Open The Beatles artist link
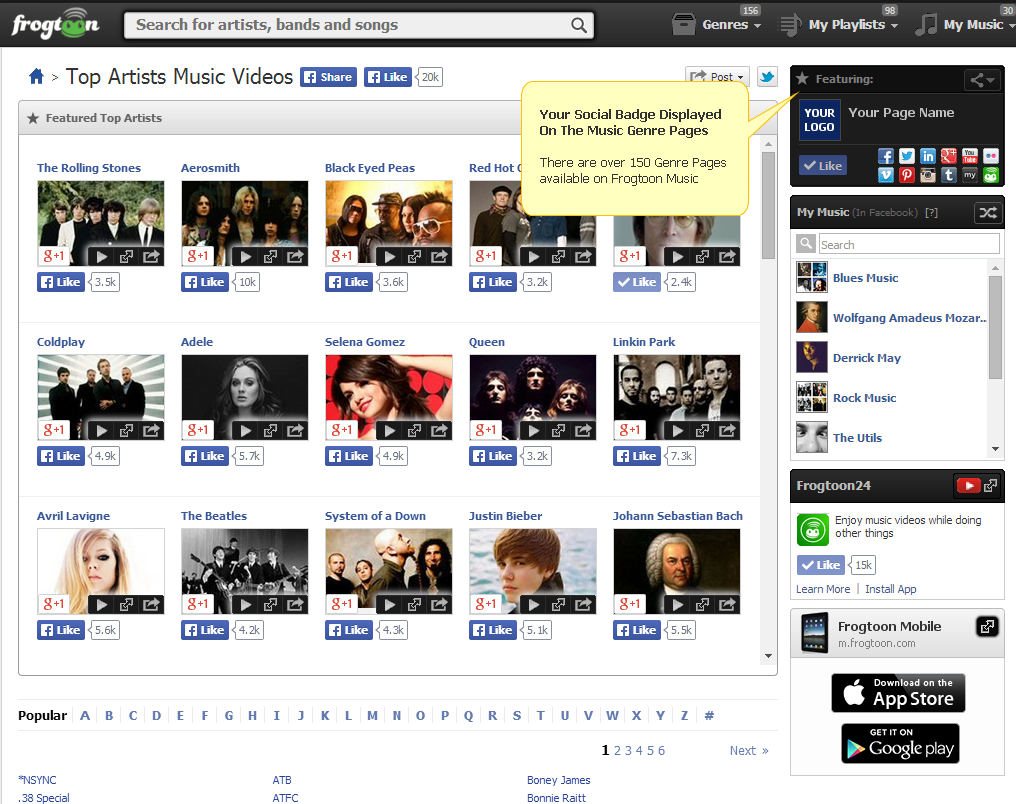 pyautogui.click(x=214, y=516)
